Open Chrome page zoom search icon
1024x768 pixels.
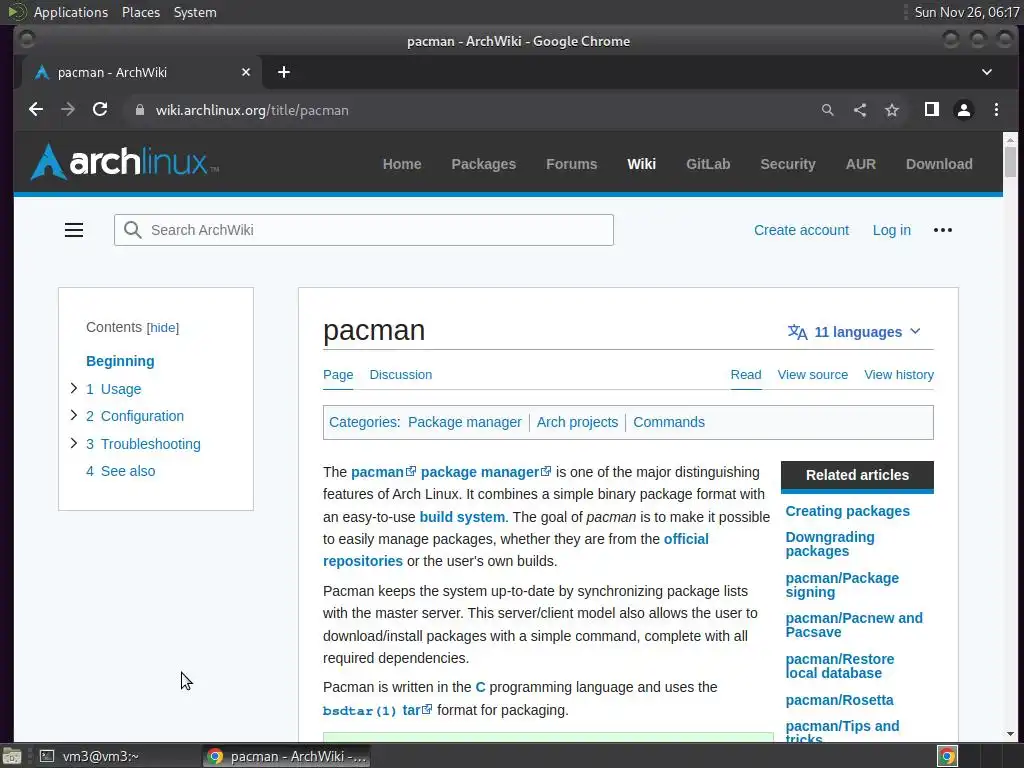tap(827, 110)
